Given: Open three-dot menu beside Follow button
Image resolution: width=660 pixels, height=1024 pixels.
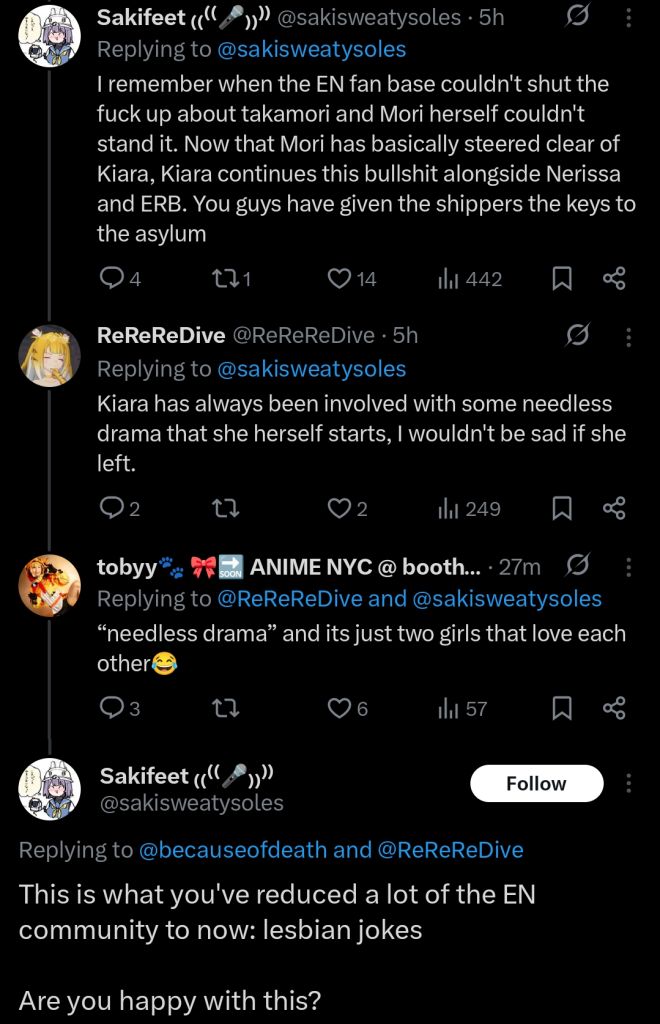Looking at the screenshot, I should coord(628,783).
